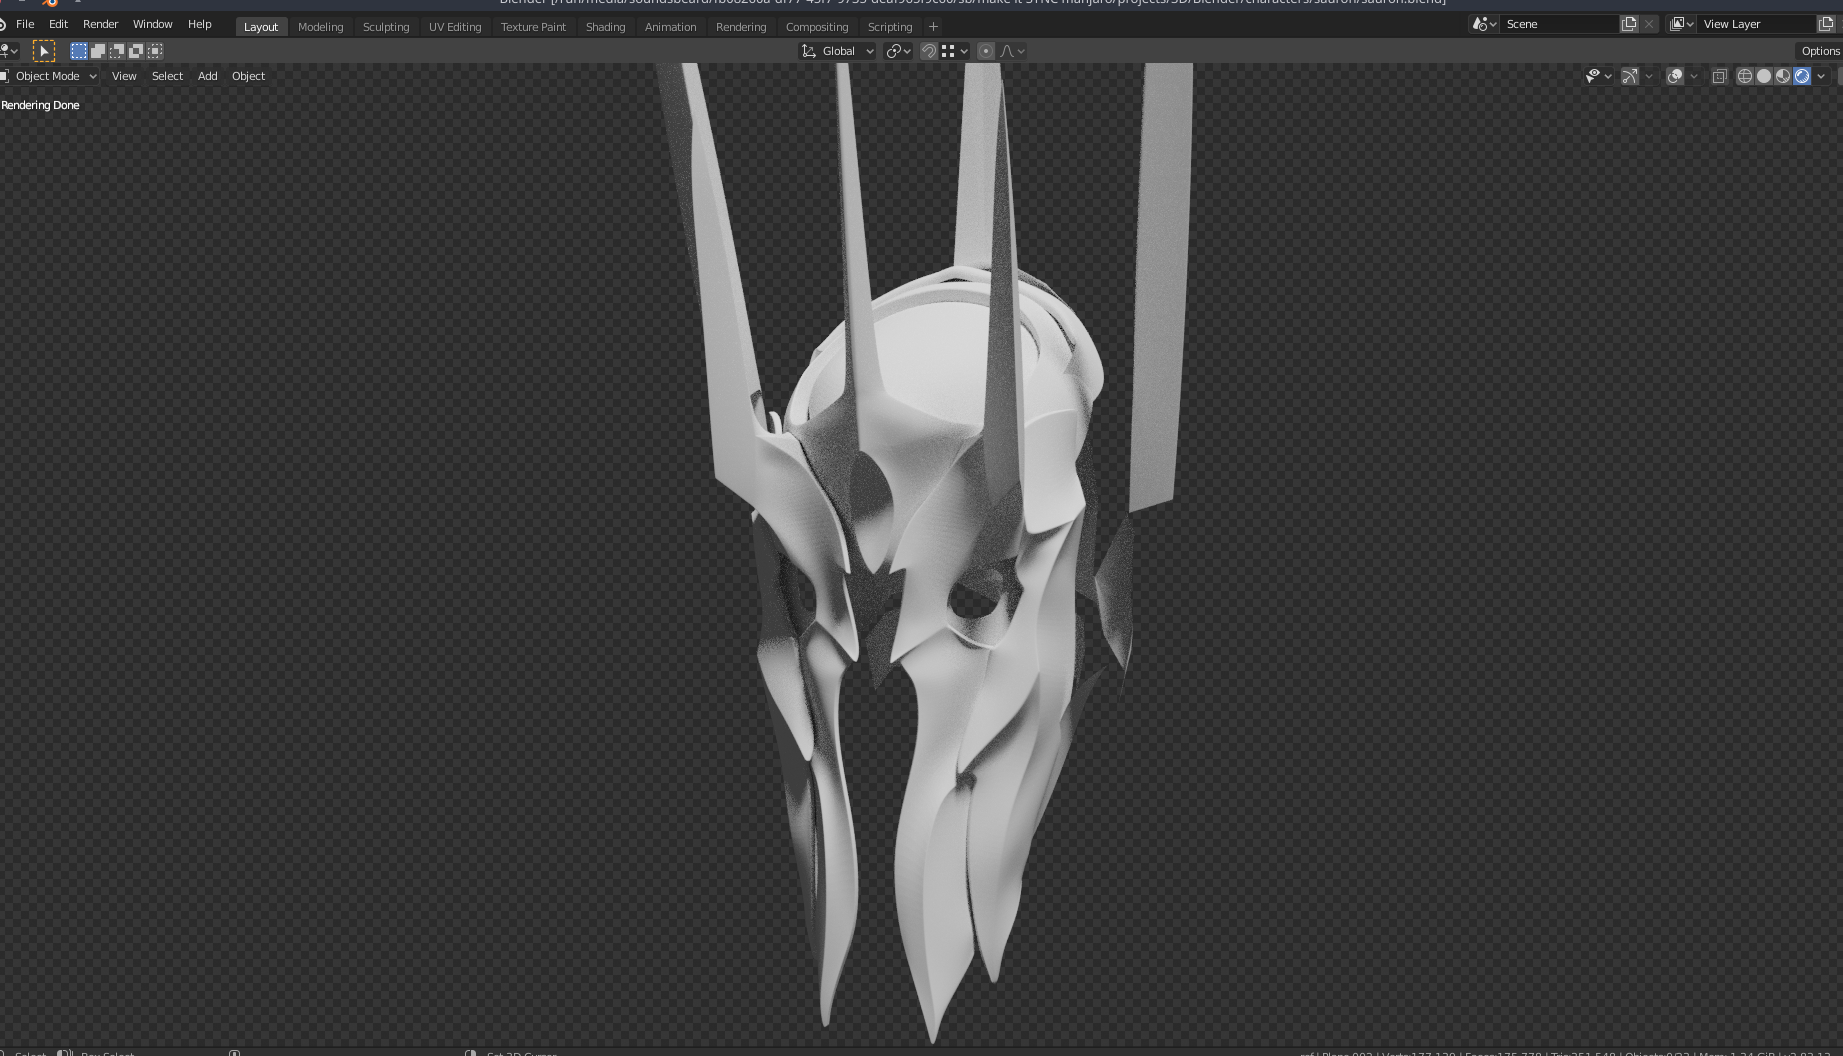Viewport: 1843px width, 1056px height.
Task: Open the Render menu
Action: [100, 24]
